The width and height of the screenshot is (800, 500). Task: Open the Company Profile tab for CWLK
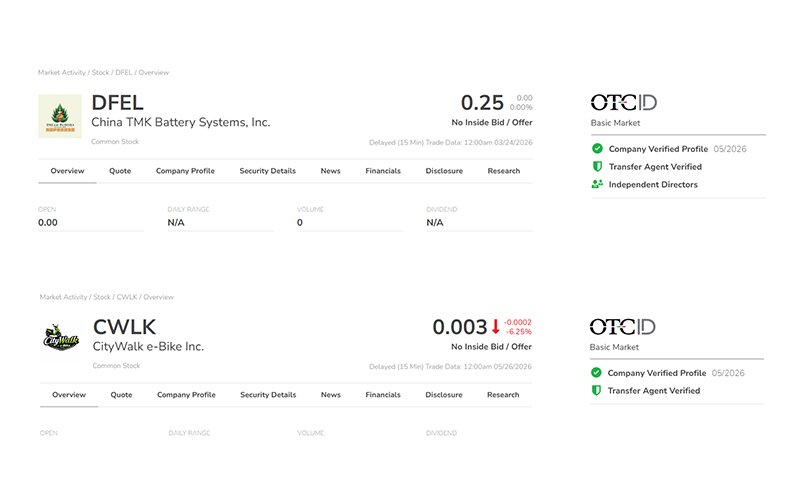coord(186,395)
